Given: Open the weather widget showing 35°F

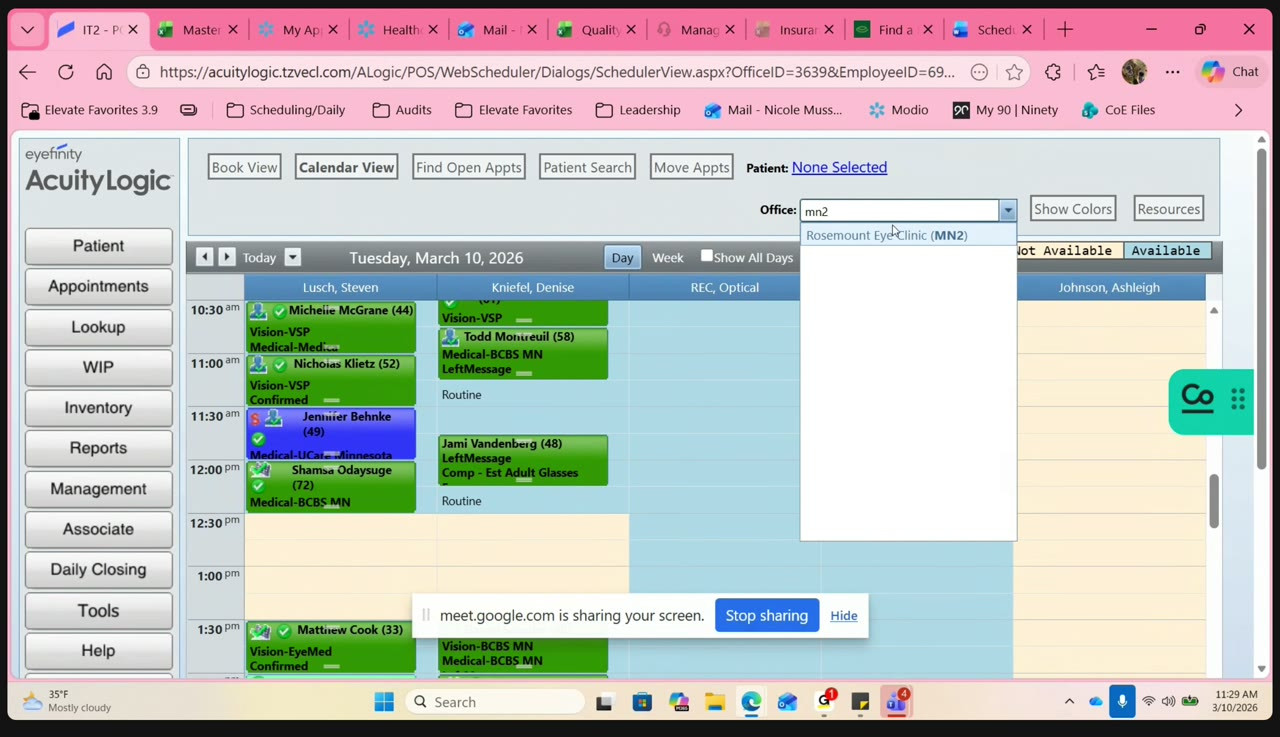Looking at the screenshot, I should tap(68, 701).
